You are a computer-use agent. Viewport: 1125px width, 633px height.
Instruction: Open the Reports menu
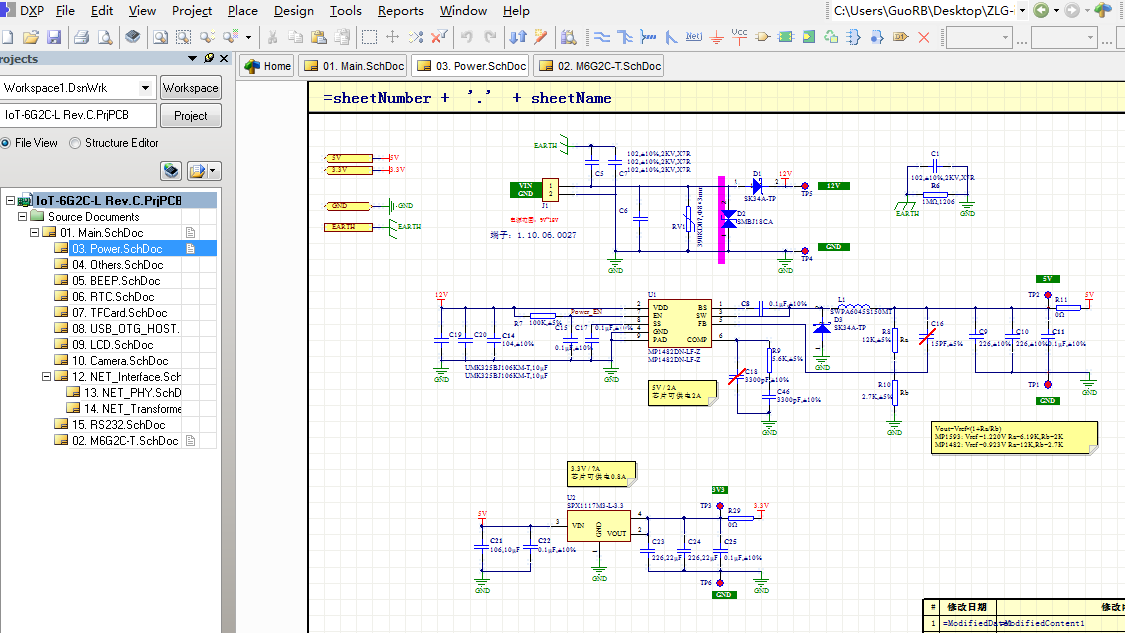point(400,11)
